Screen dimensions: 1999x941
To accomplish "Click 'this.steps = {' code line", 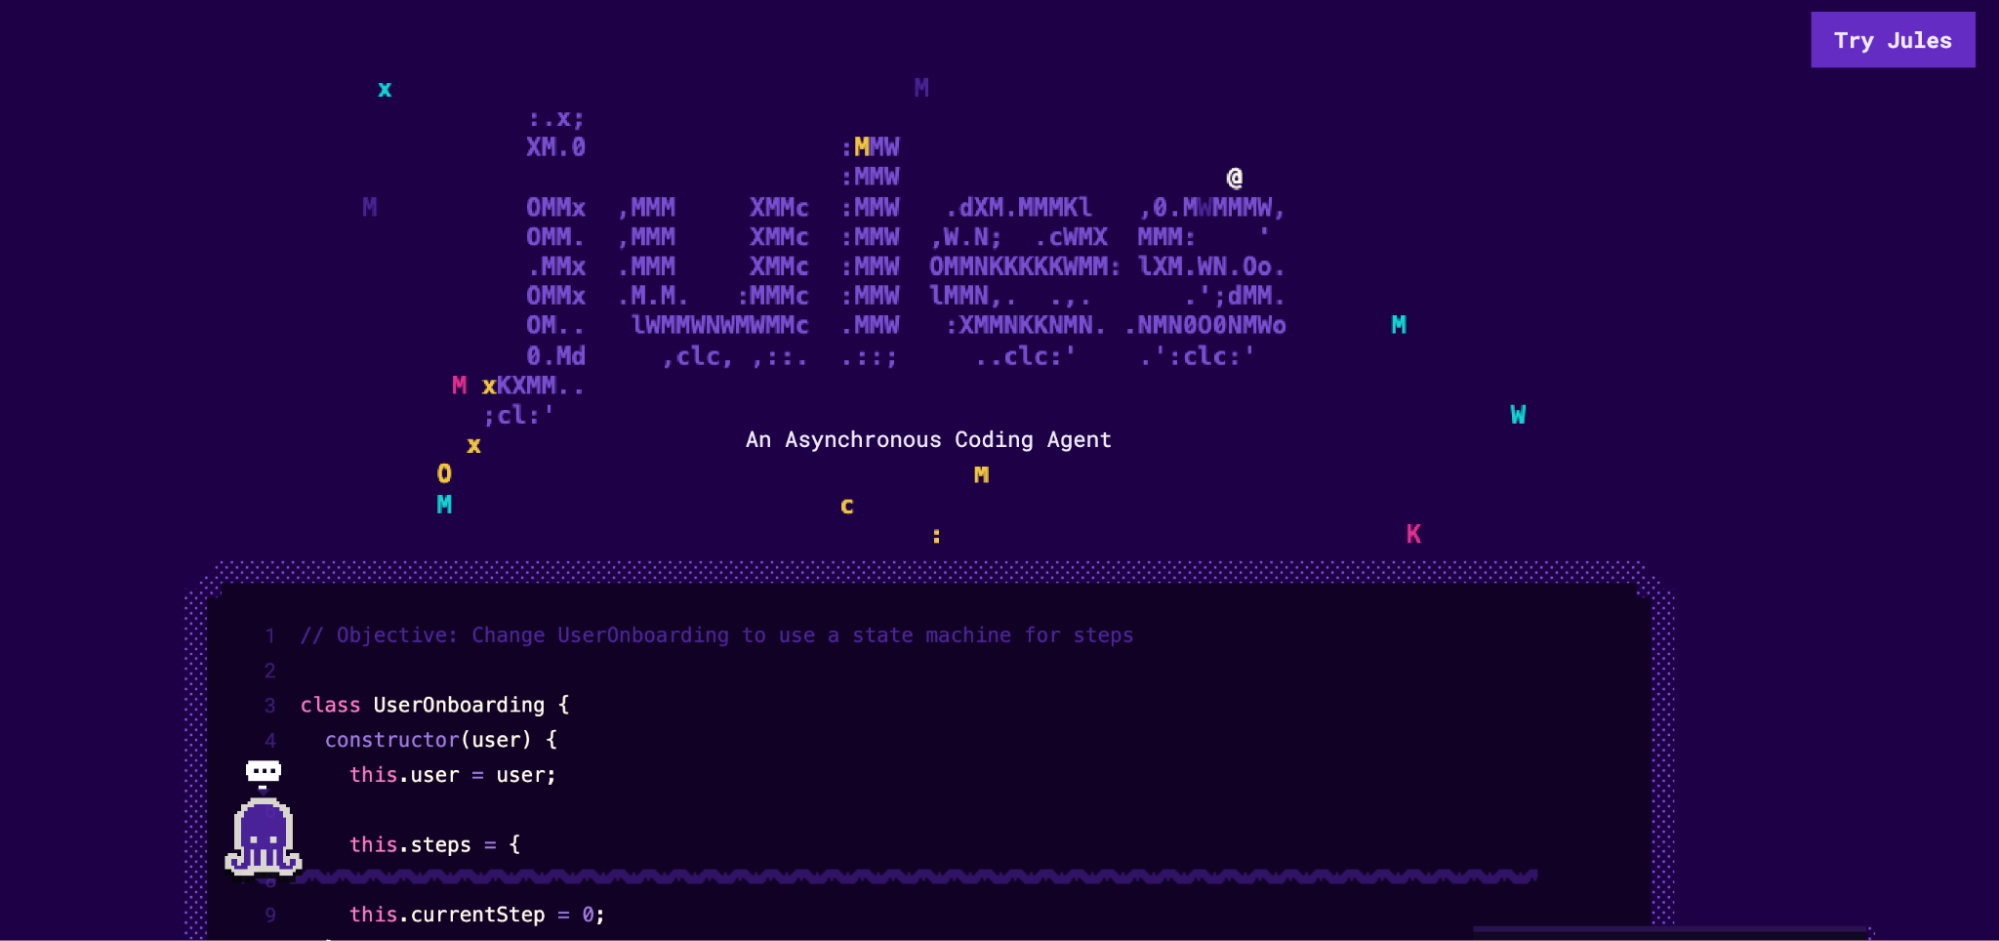I will pyautogui.click(x=435, y=845).
